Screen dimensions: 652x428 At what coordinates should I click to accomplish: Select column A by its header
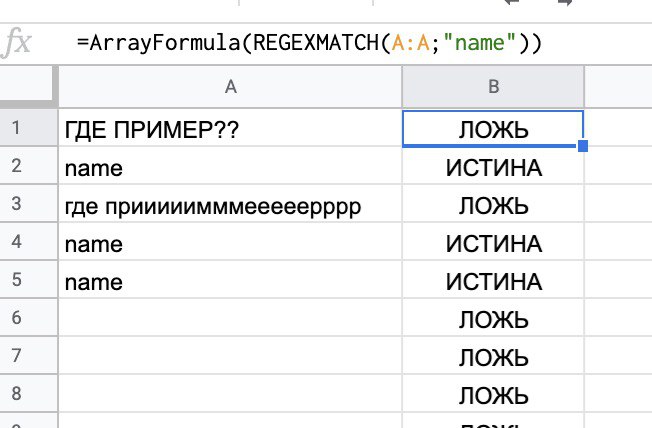click(229, 87)
